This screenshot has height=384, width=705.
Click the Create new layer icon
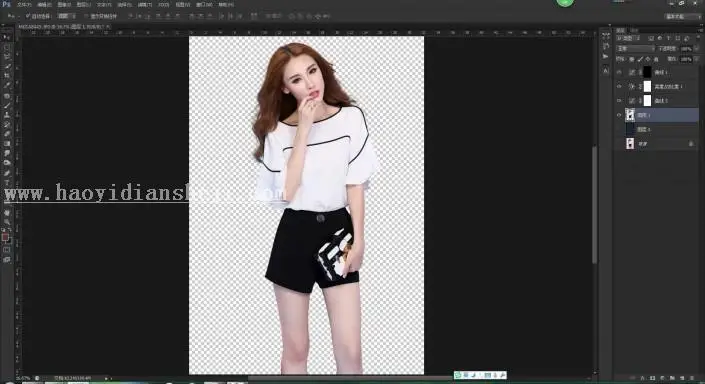(x=682, y=378)
